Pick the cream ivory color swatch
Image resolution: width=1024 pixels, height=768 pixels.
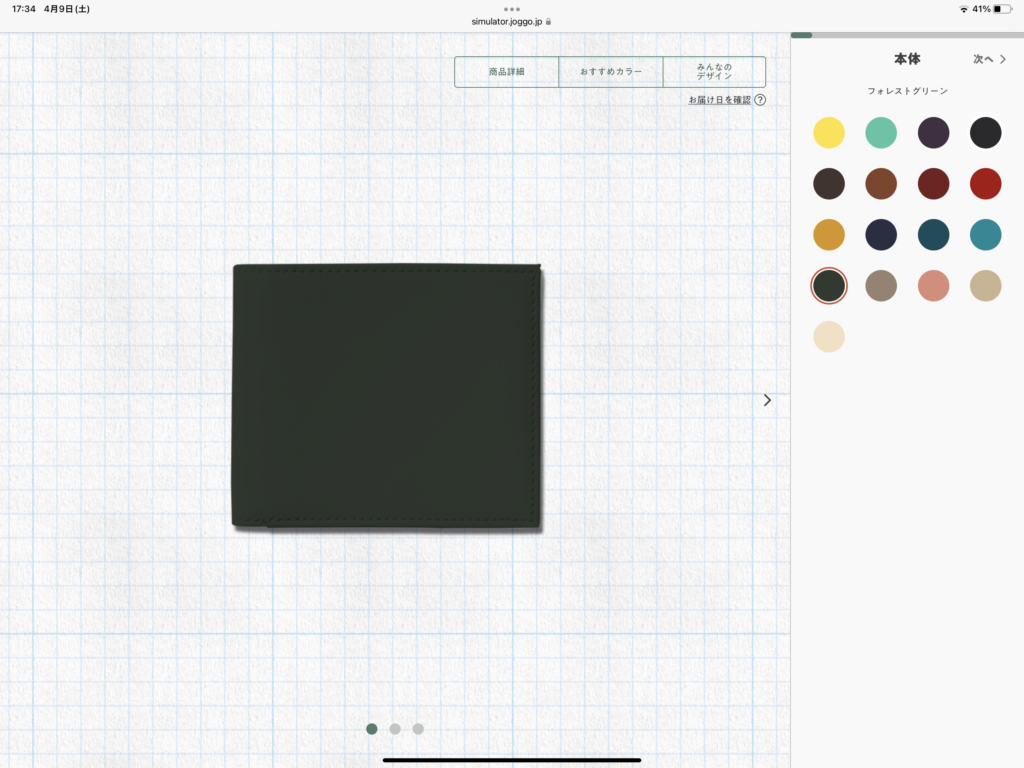[828, 337]
